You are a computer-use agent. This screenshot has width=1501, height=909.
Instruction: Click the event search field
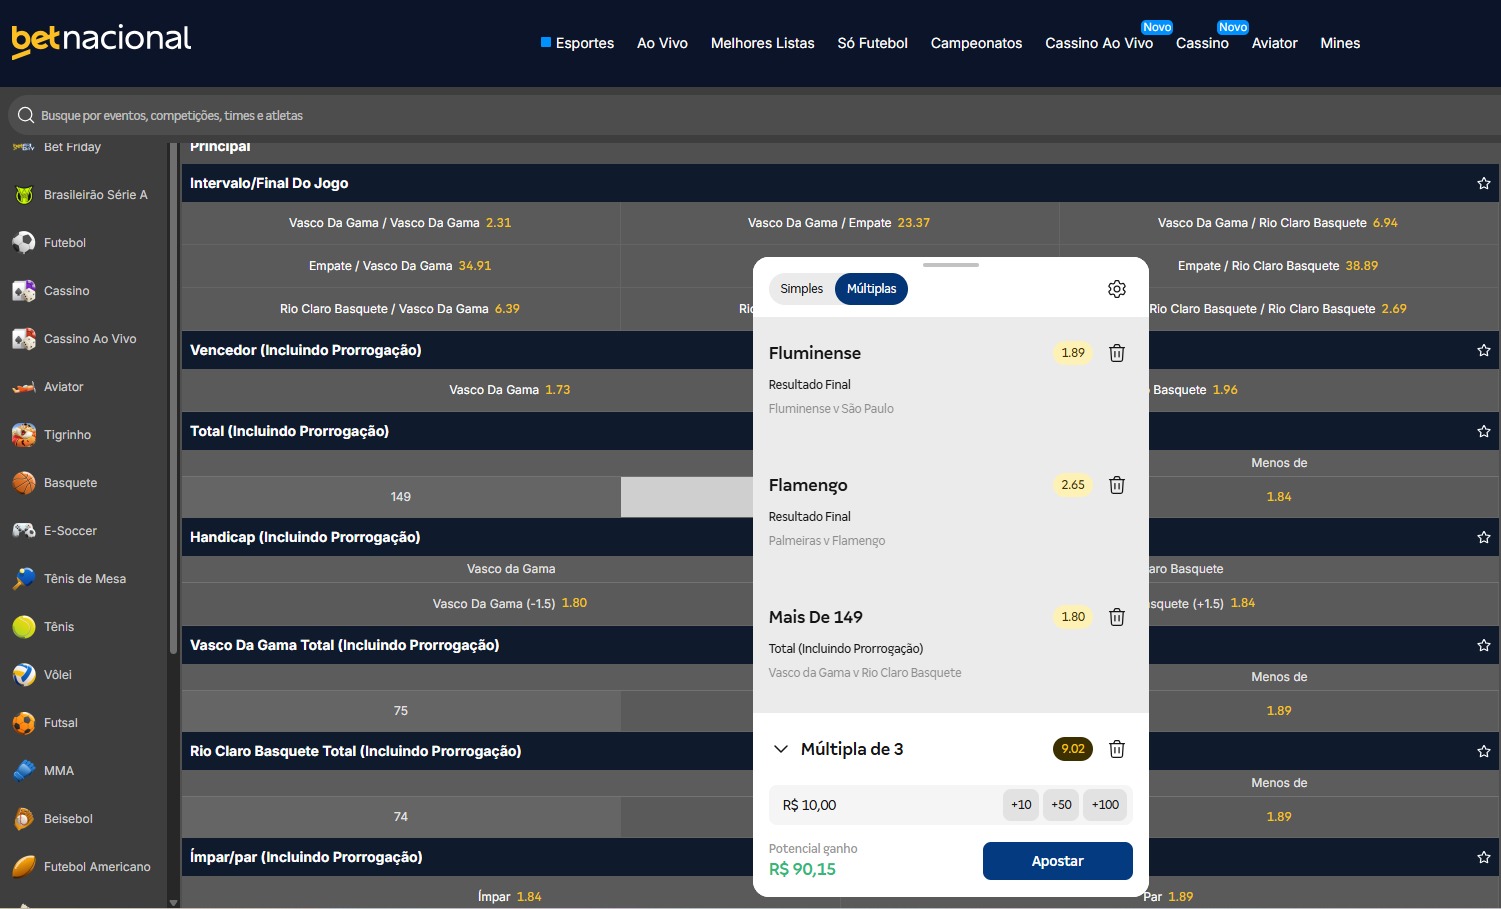coord(400,116)
